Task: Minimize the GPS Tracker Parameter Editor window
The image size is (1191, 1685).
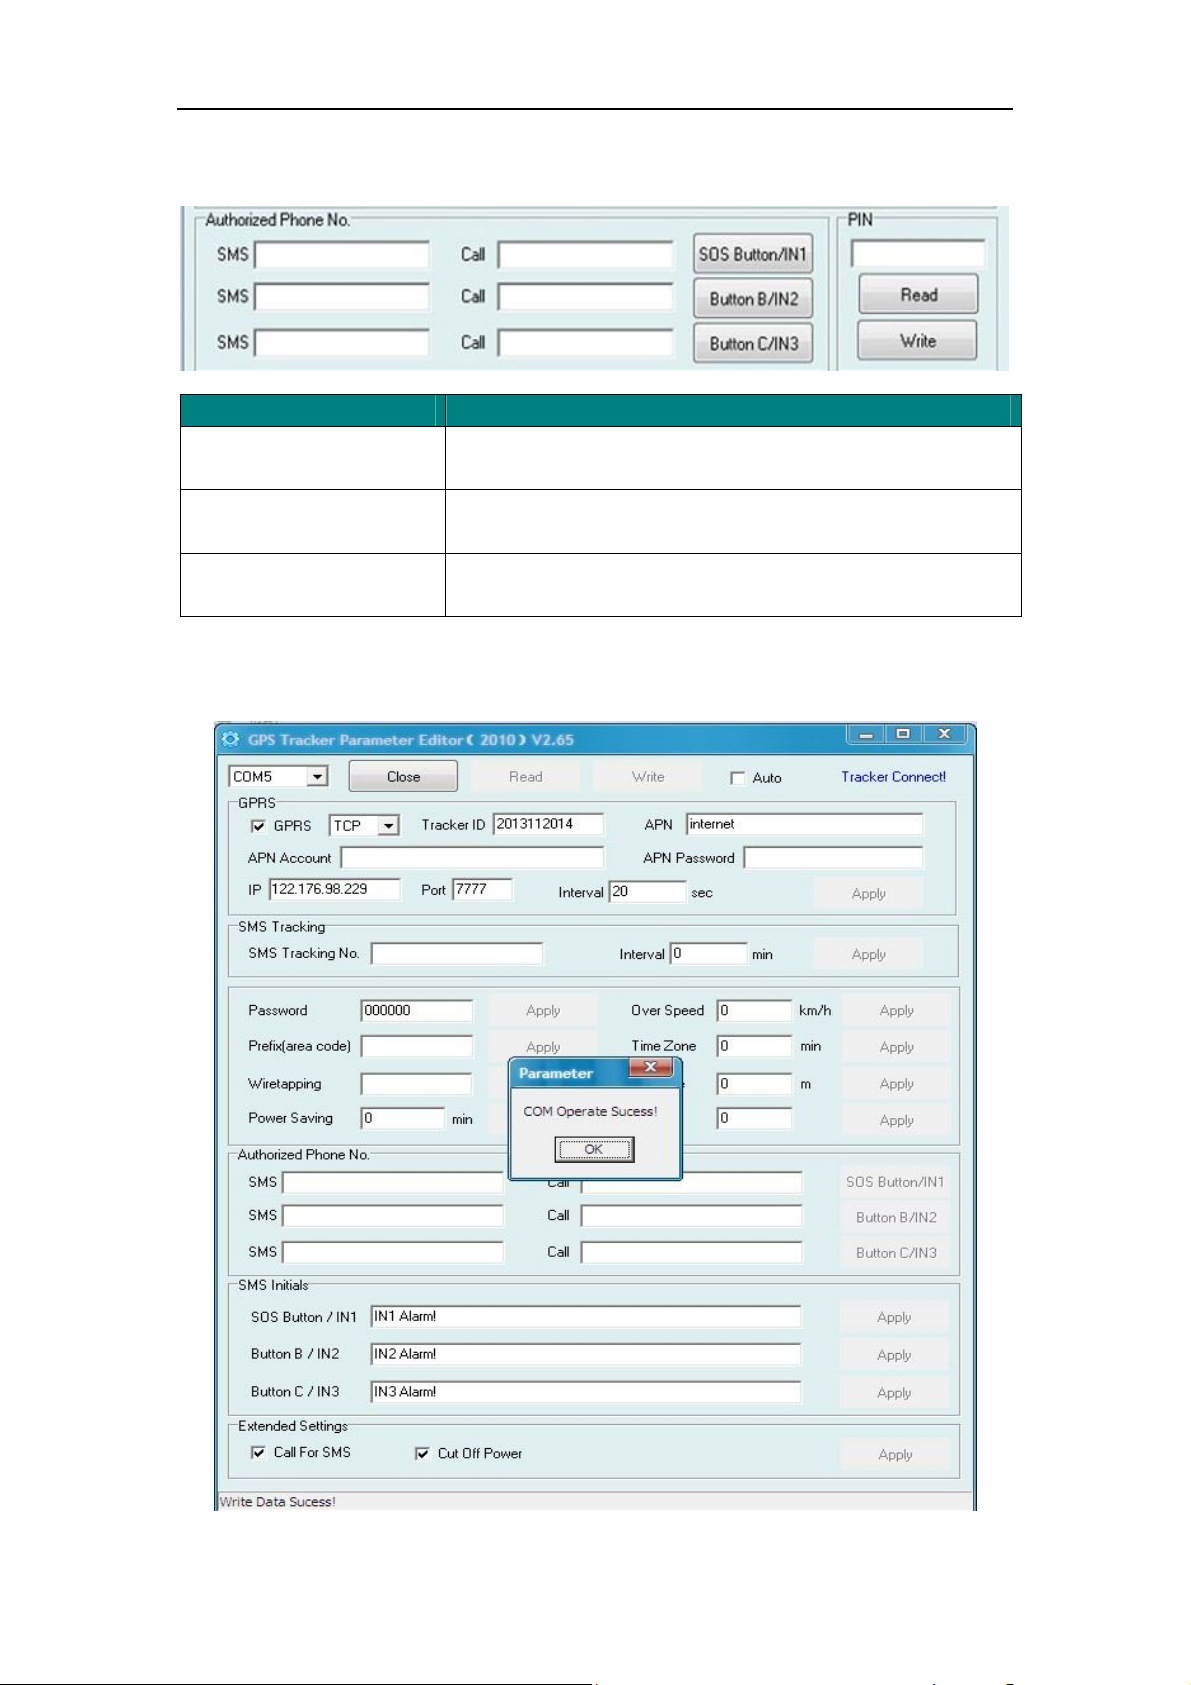Action: (866, 734)
